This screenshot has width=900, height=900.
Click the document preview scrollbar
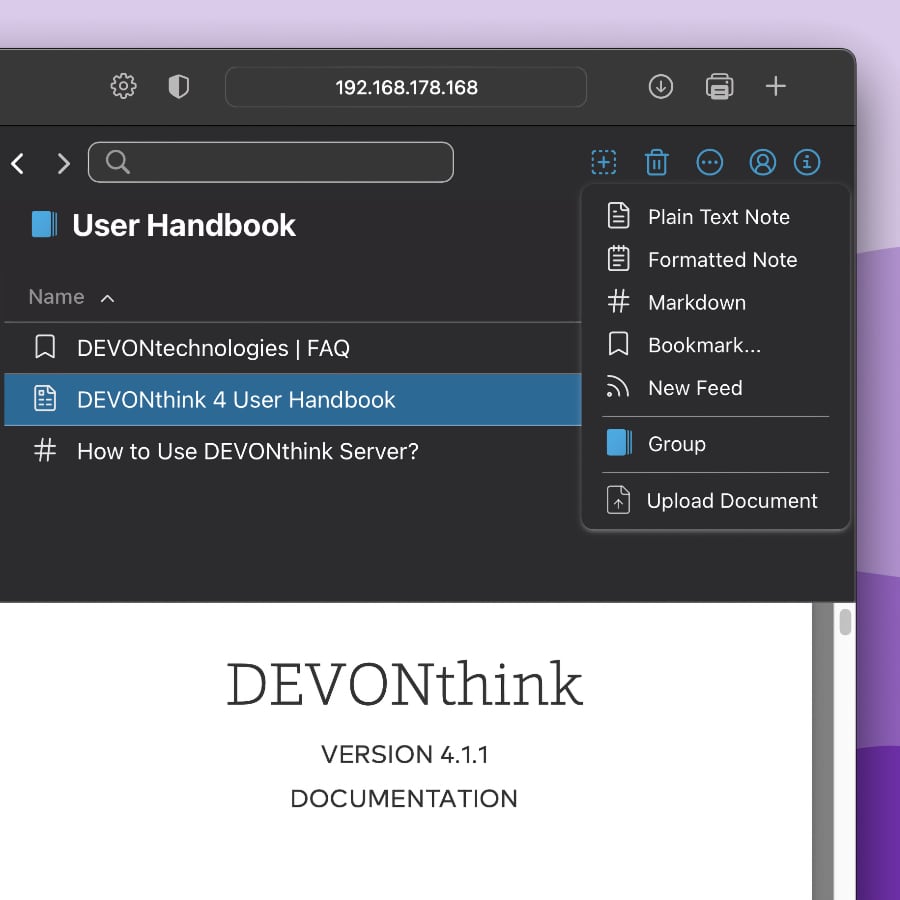tap(845, 622)
